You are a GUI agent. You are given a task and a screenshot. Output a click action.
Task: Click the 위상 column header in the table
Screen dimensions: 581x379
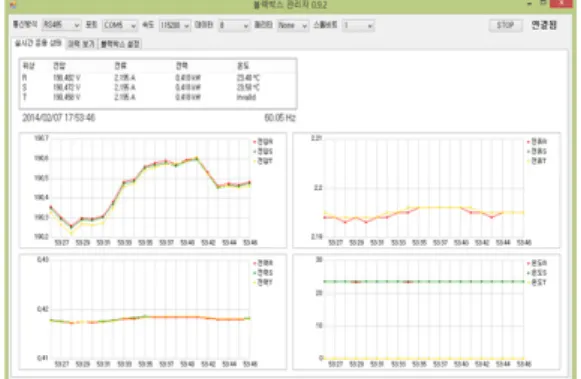tap(29, 66)
